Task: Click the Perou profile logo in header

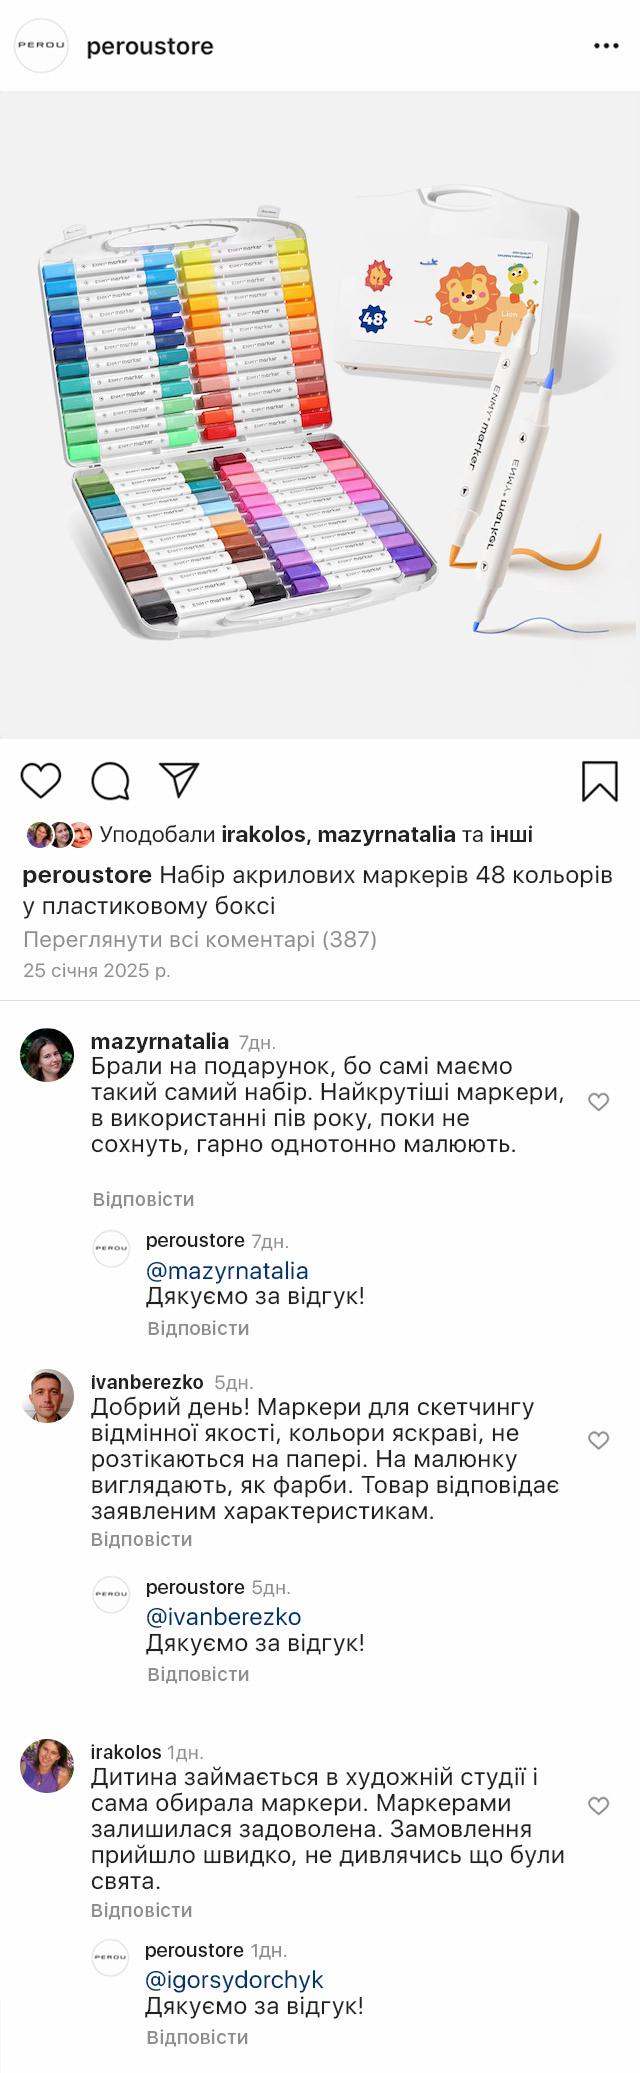Action: (x=41, y=46)
